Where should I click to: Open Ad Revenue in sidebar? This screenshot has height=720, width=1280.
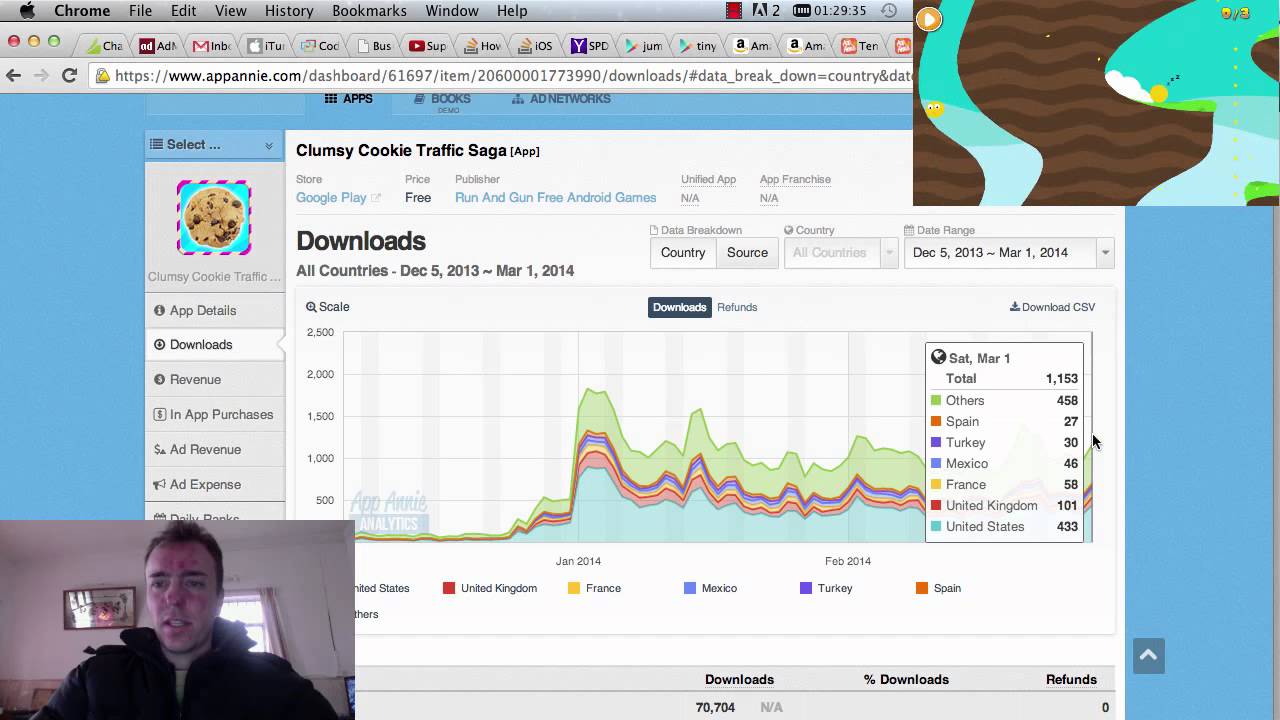pos(214,450)
